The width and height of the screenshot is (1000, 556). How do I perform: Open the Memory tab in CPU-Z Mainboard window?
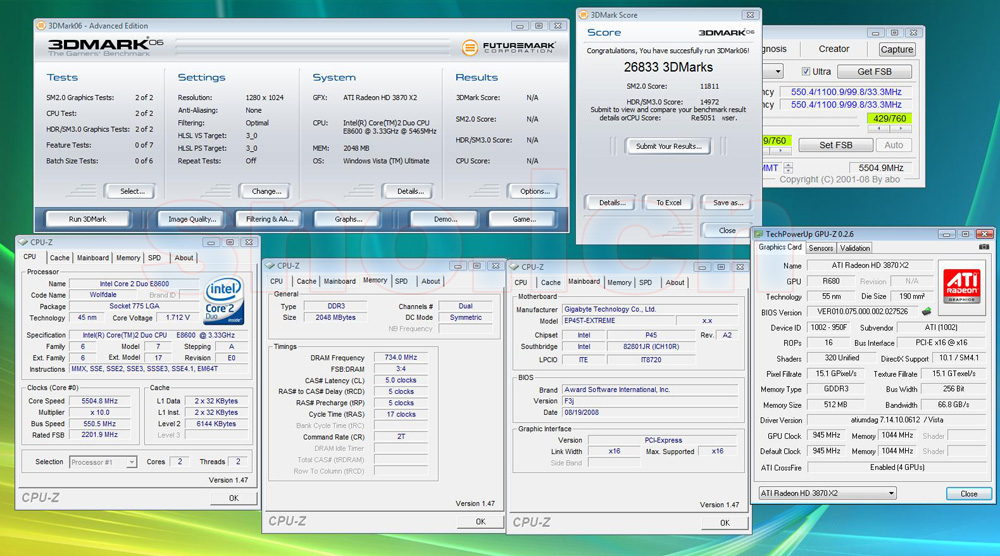click(x=619, y=282)
